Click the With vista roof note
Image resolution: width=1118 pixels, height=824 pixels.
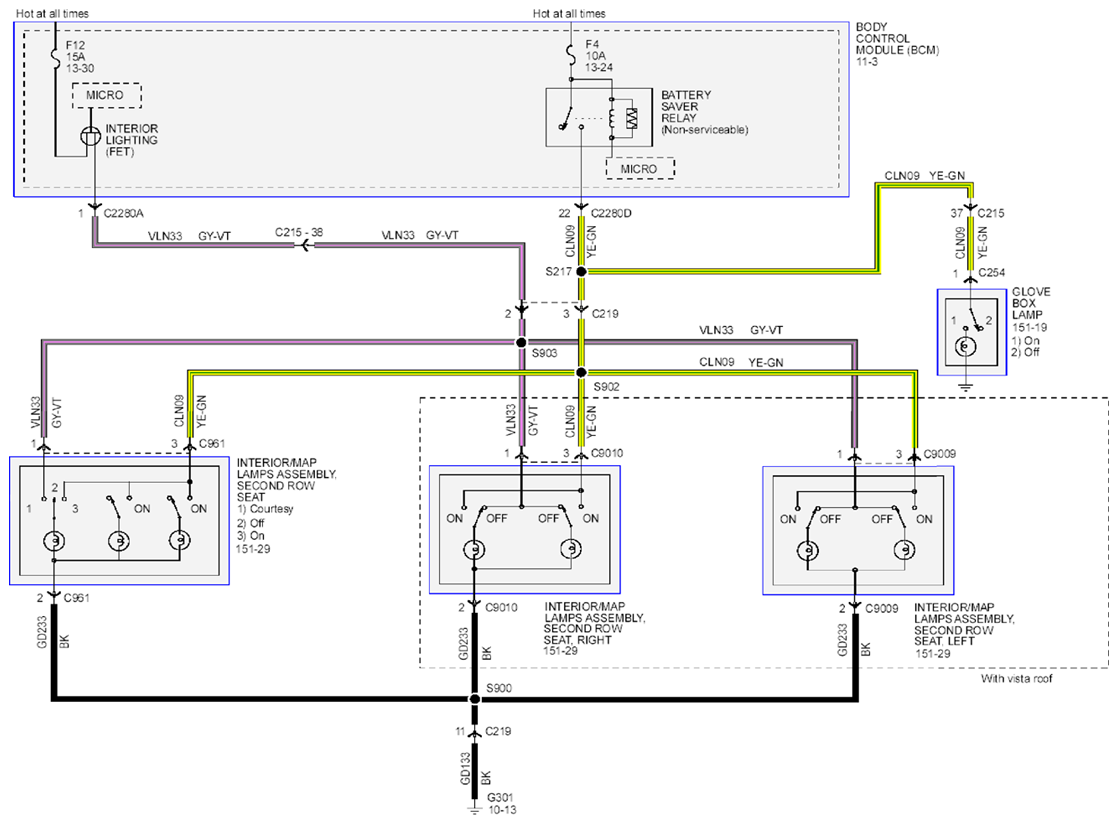pyautogui.click(x=1016, y=679)
